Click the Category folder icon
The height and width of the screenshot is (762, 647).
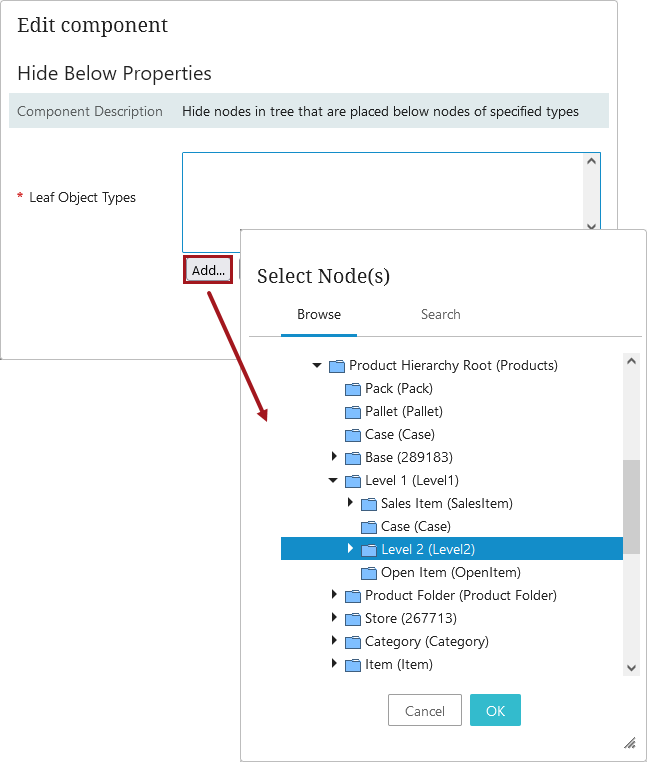point(352,642)
